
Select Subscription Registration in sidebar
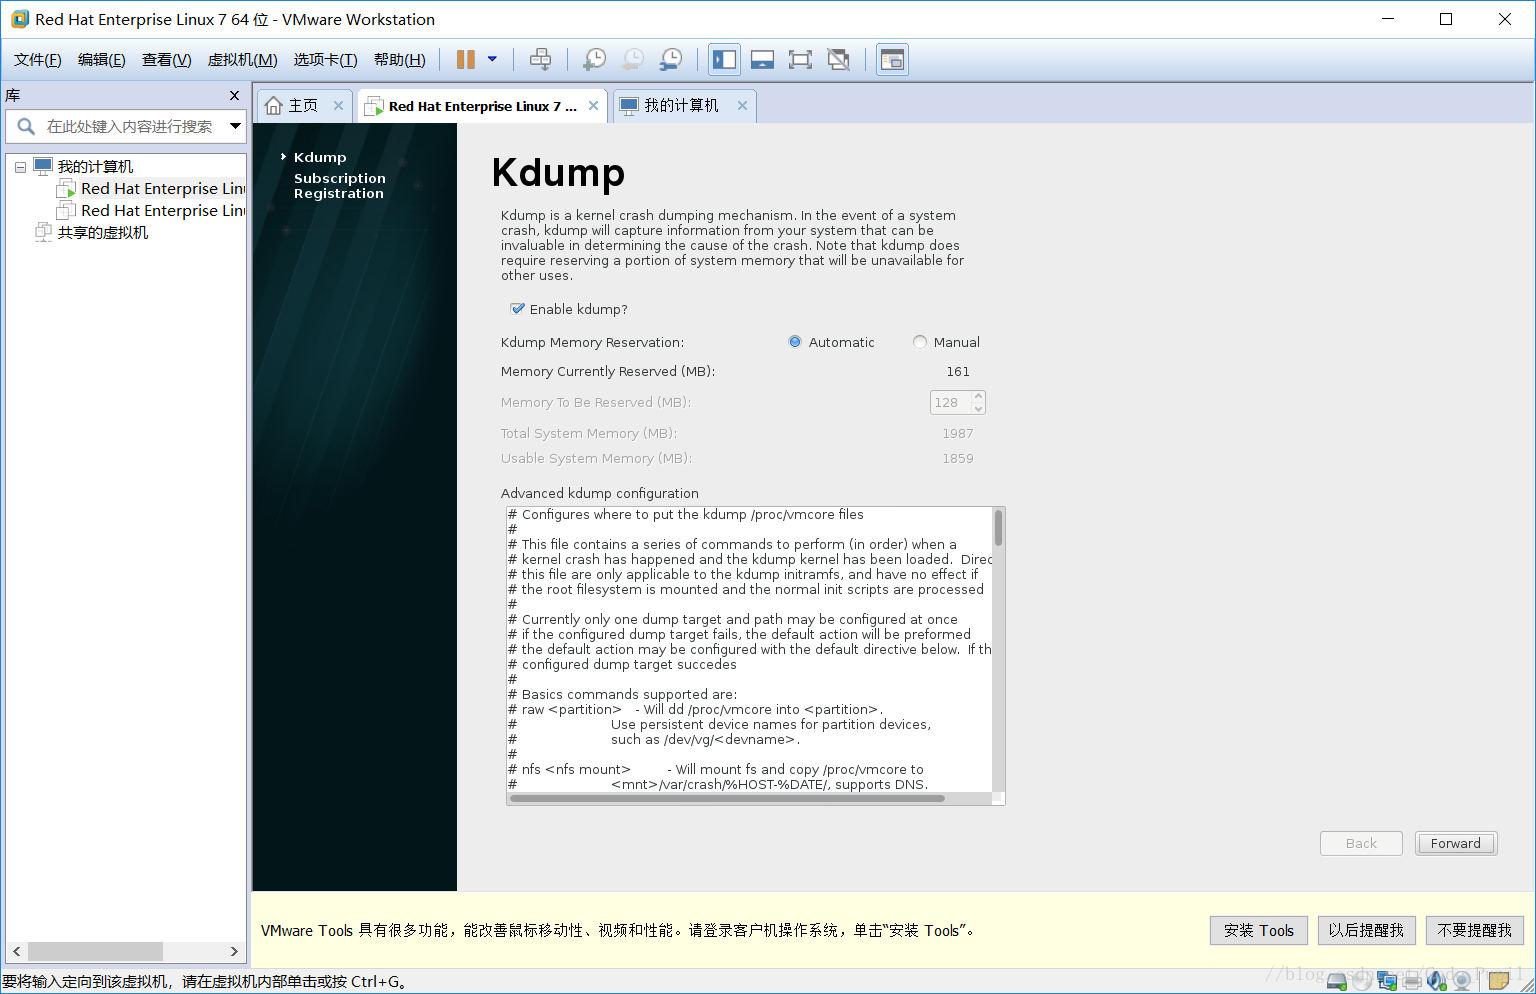pyautogui.click(x=340, y=186)
